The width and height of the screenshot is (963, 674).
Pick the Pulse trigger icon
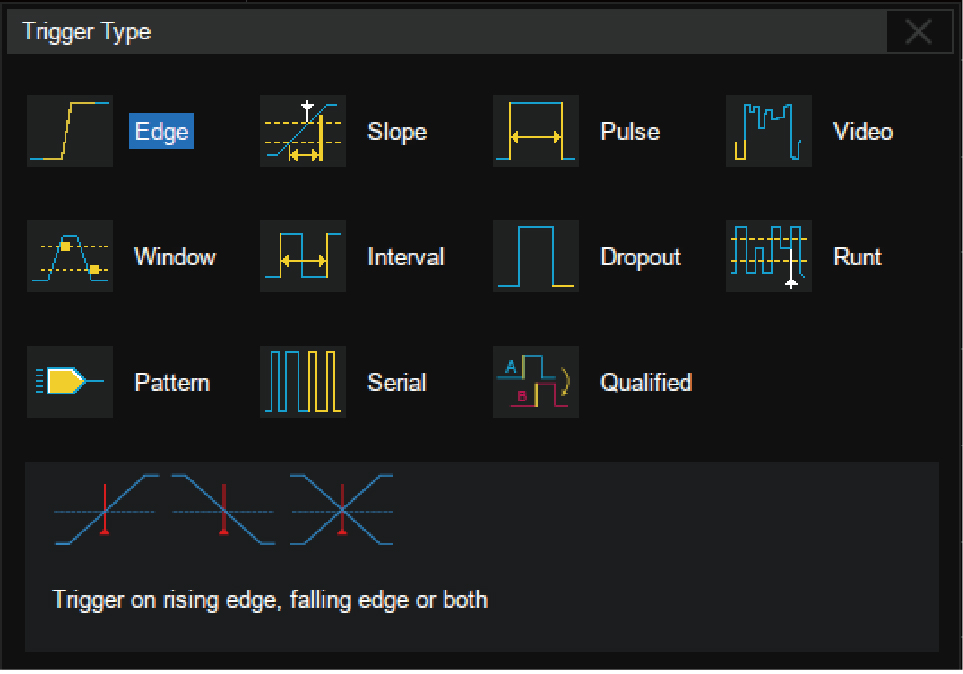click(535, 131)
